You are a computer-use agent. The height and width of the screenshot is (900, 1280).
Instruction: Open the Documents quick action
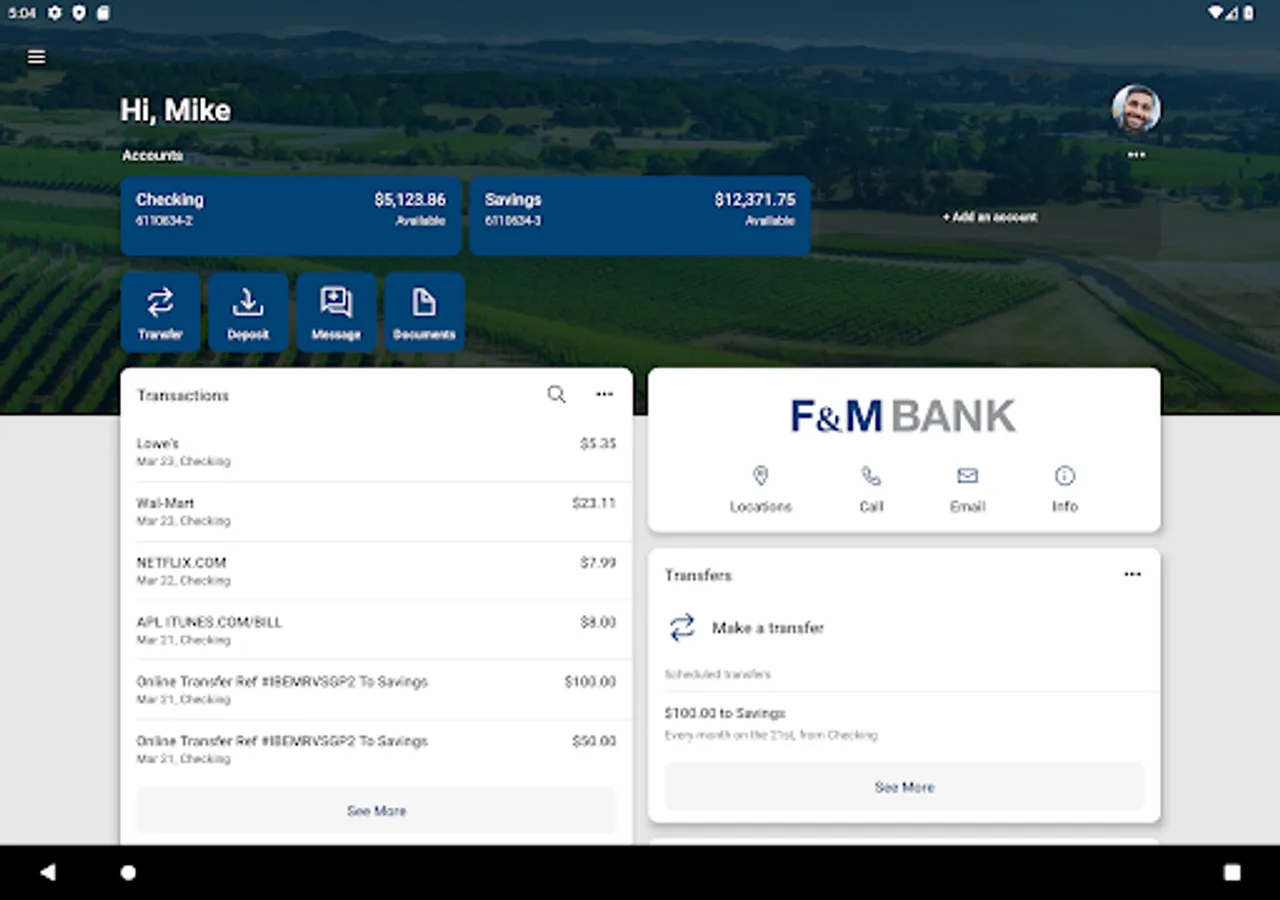(424, 312)
